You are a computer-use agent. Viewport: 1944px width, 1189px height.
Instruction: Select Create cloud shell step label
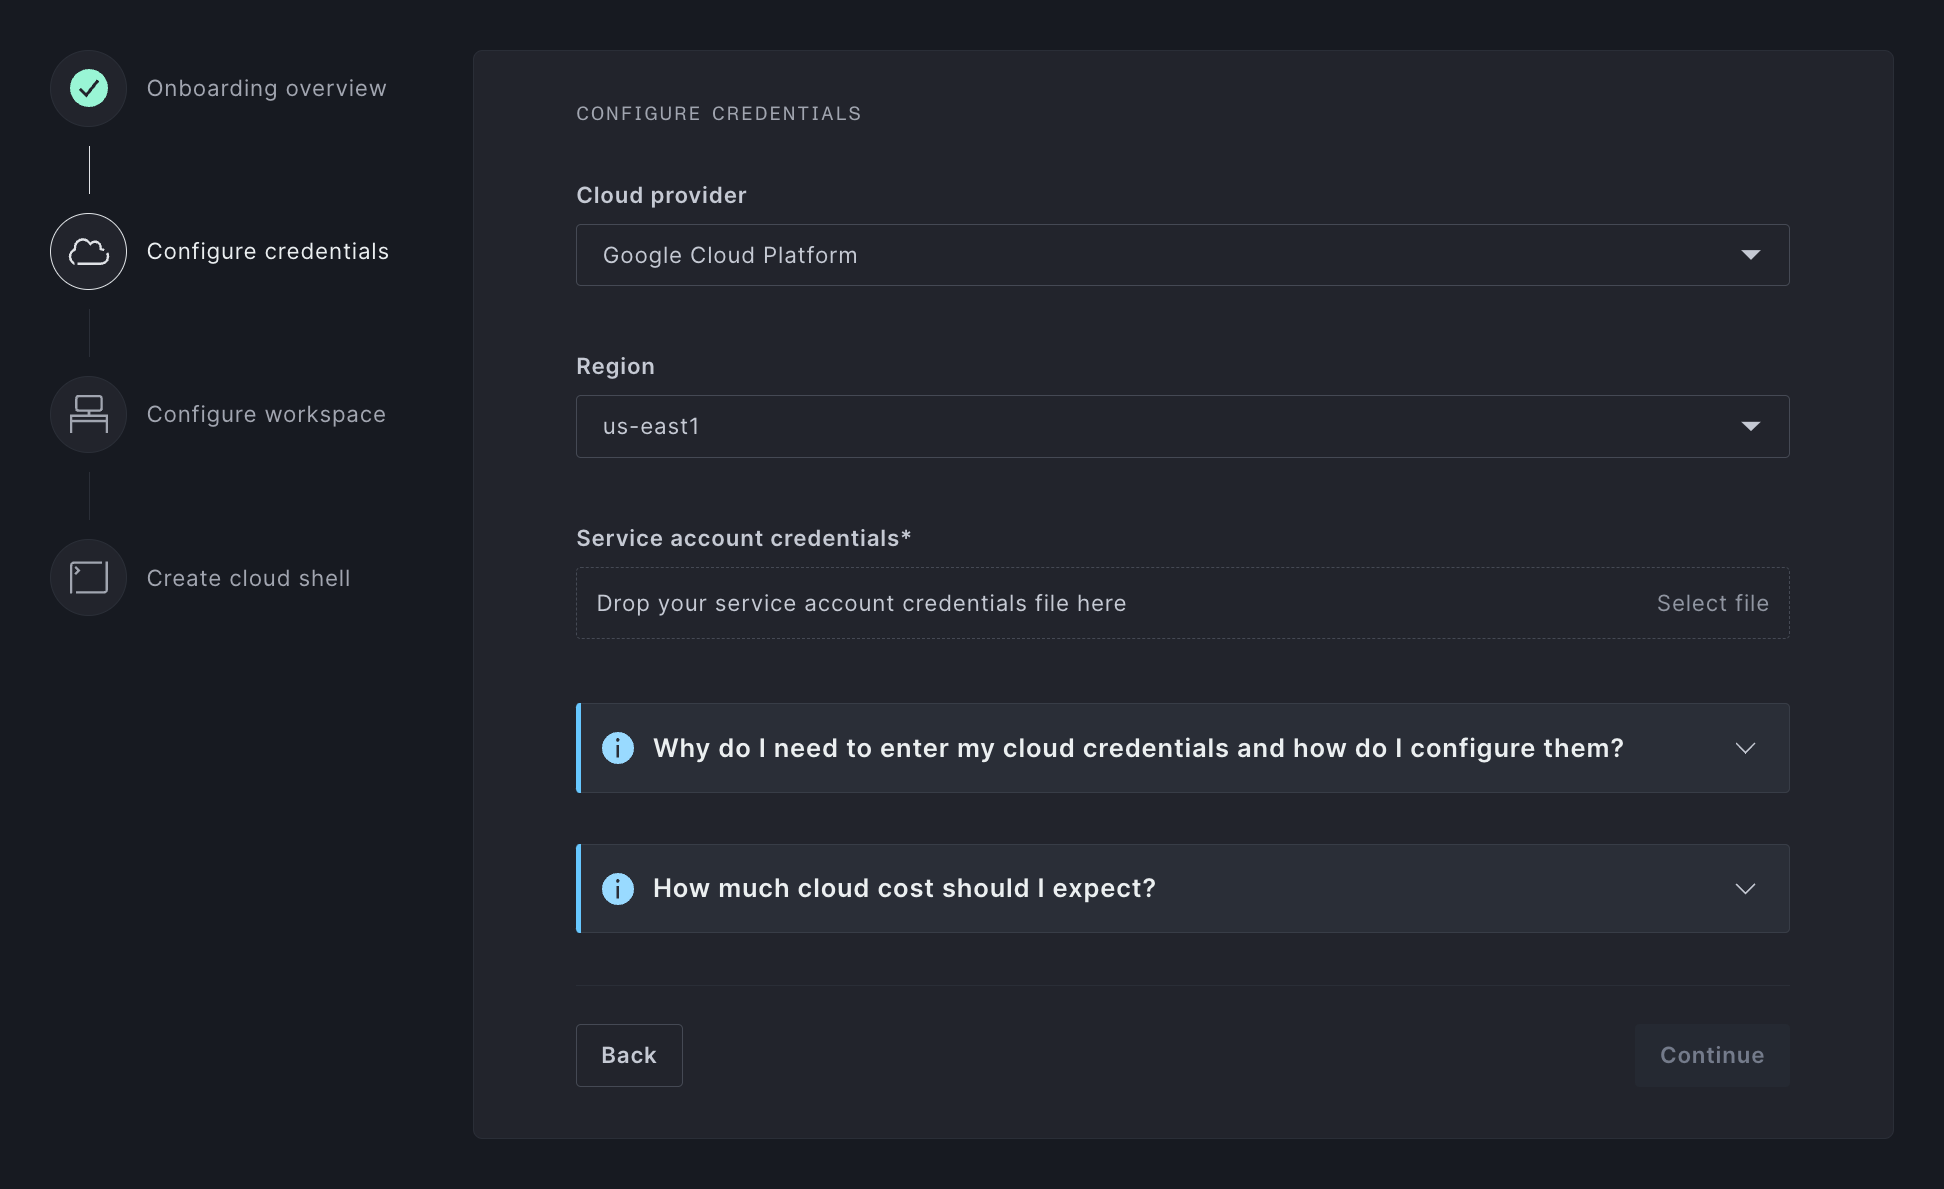click(x=248, y=578)
